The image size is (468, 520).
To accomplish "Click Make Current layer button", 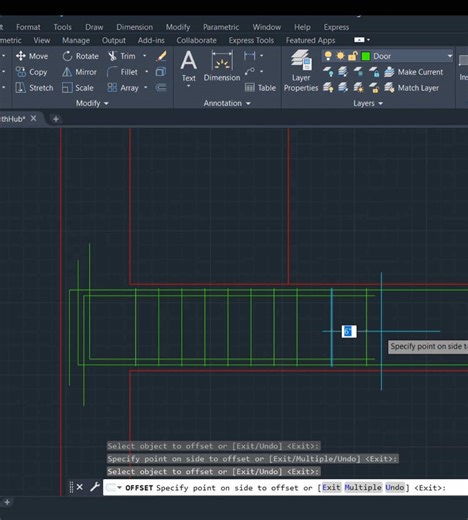I will click(414, 72).
